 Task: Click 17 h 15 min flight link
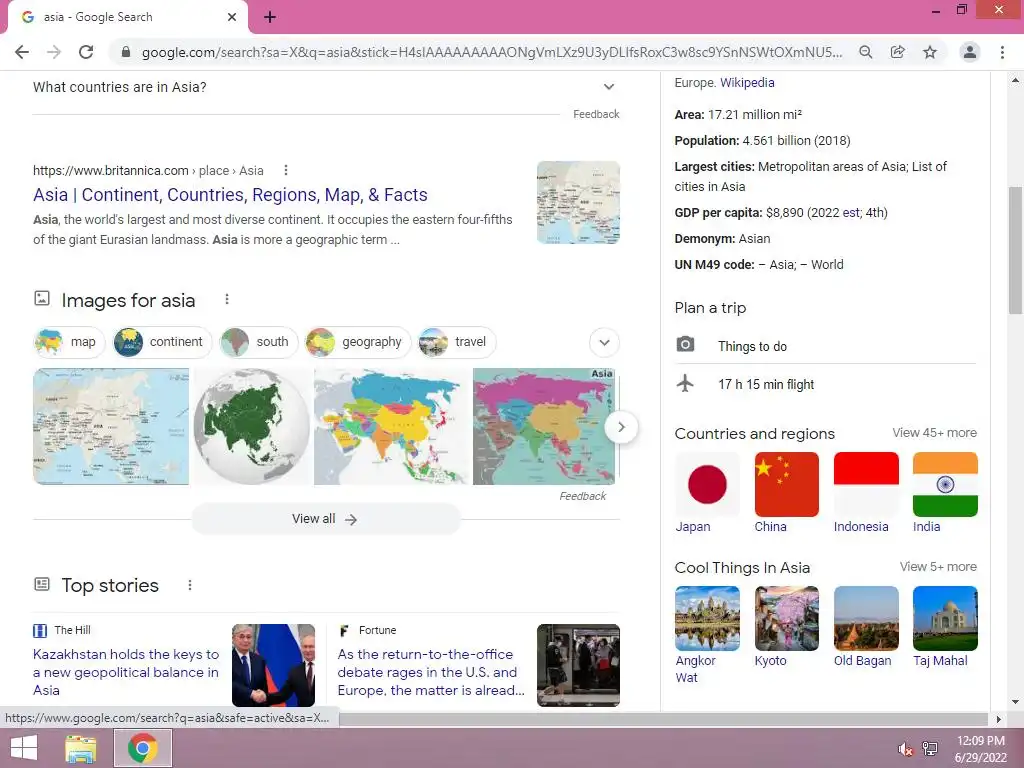click(x=766, y=384)
